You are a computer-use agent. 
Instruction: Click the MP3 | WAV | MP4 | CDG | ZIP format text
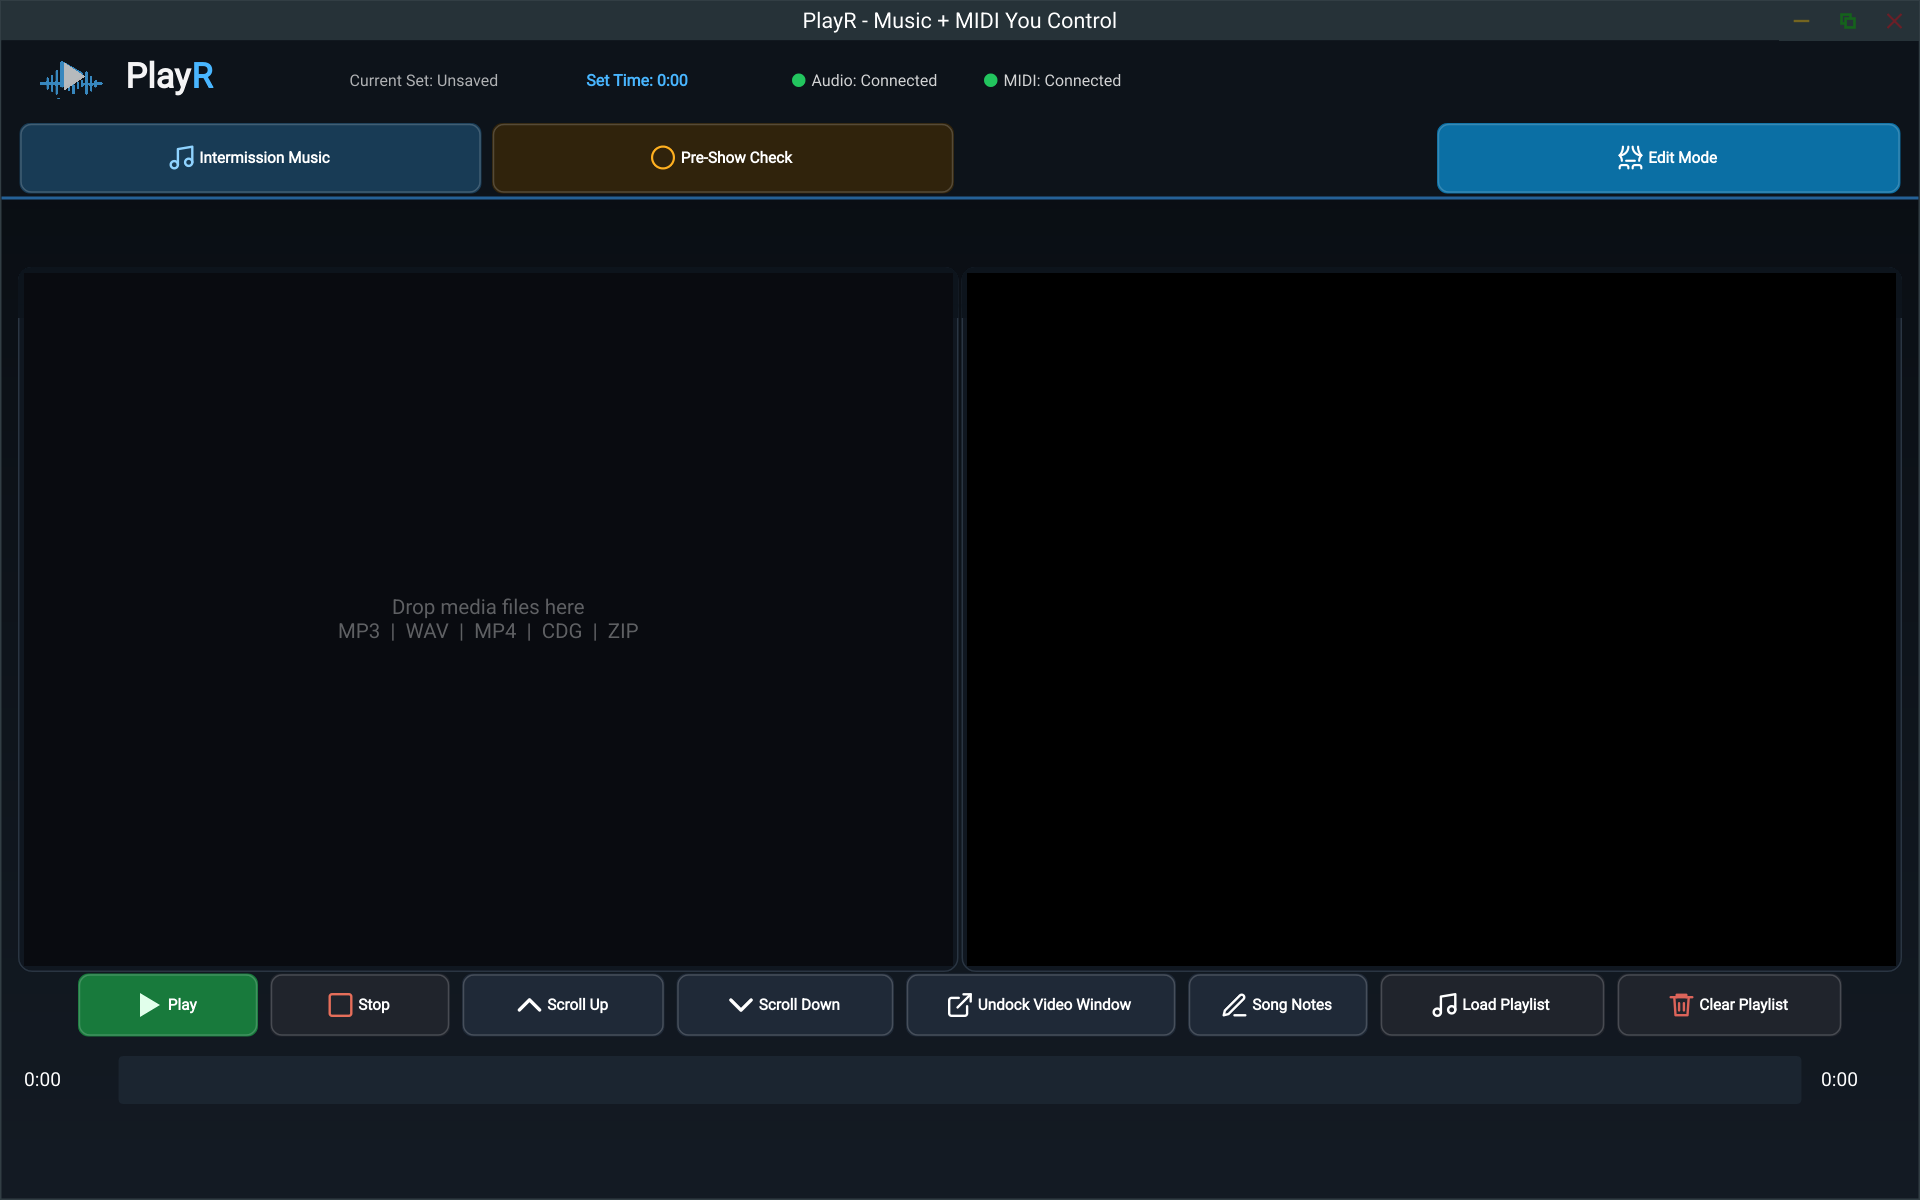coord(488,632)
